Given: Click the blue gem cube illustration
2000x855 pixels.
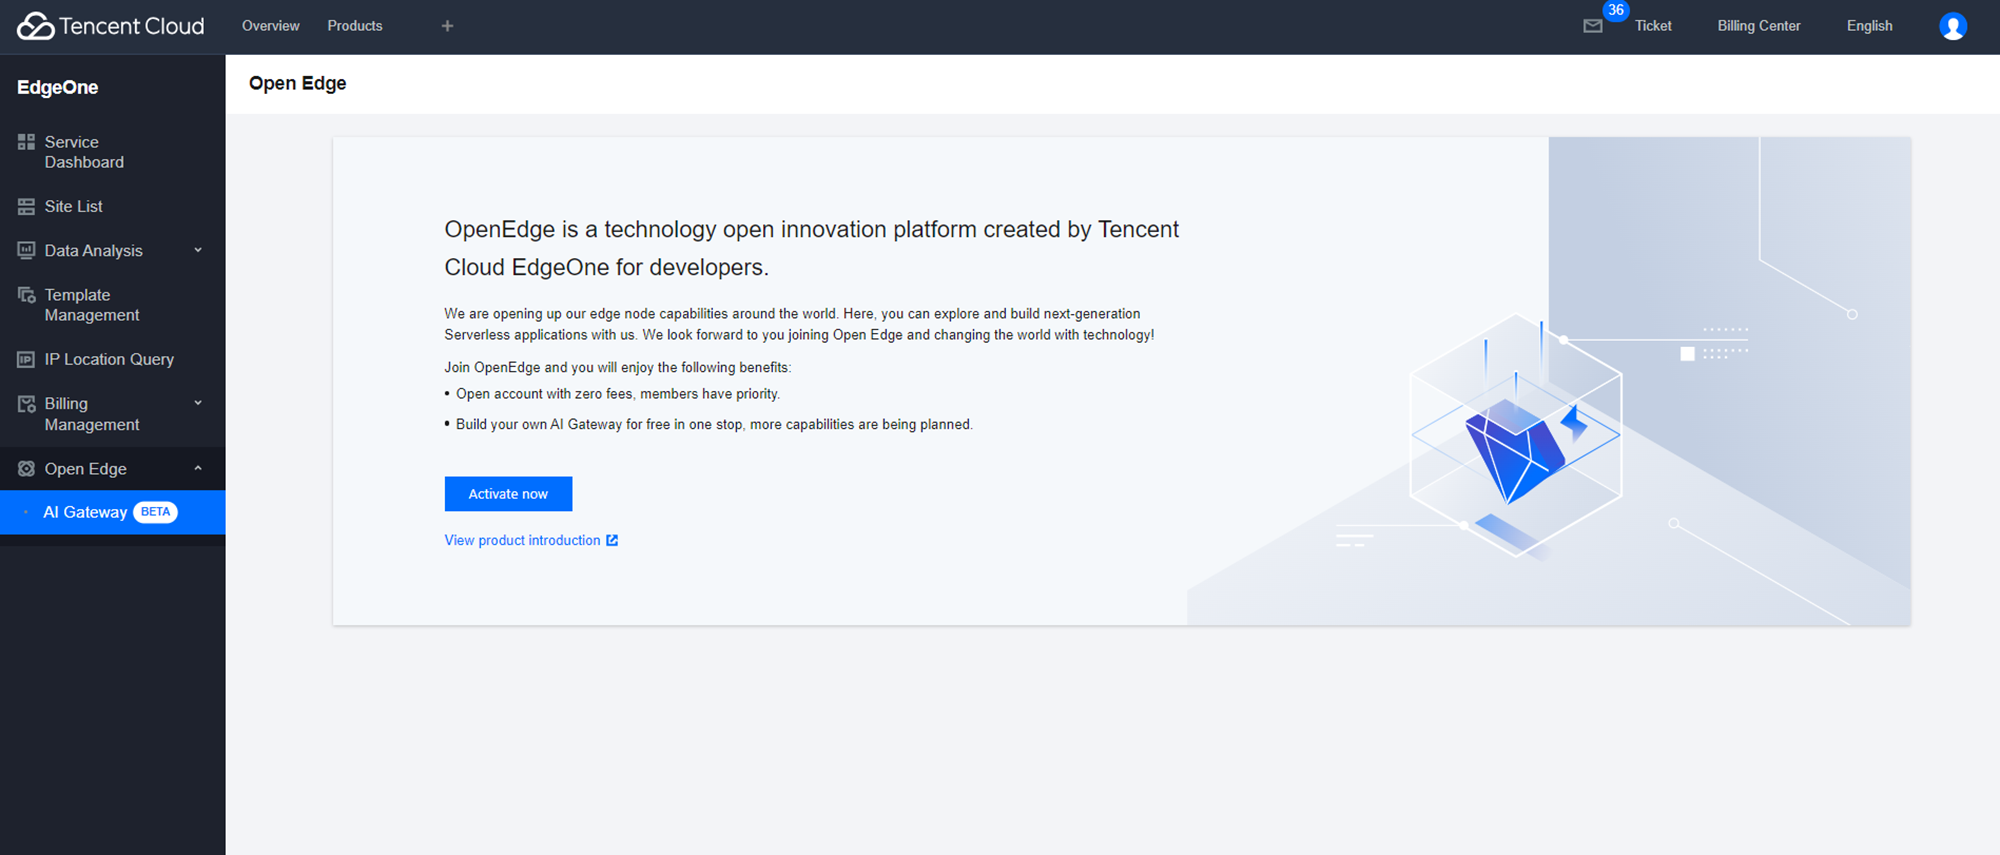Looking at the screenshot, I should tap(1515, 435).
